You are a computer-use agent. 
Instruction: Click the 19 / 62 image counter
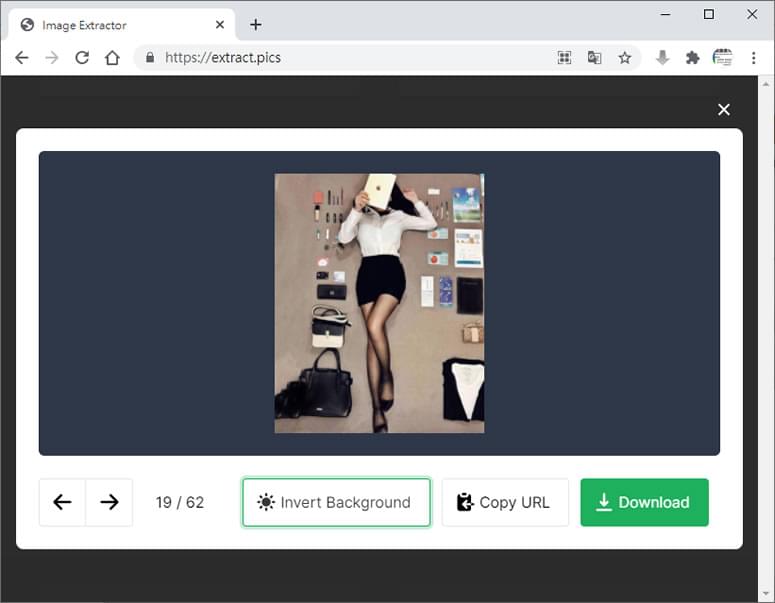tap(180, 502)
